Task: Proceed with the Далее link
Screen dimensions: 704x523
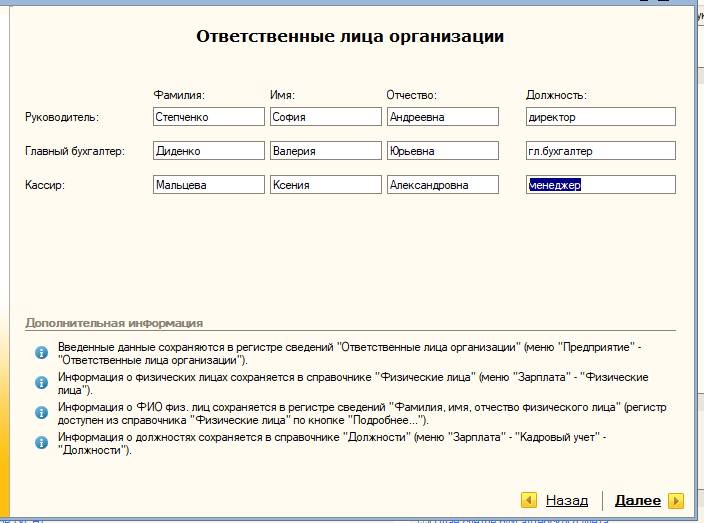Action: click(638, 500)
